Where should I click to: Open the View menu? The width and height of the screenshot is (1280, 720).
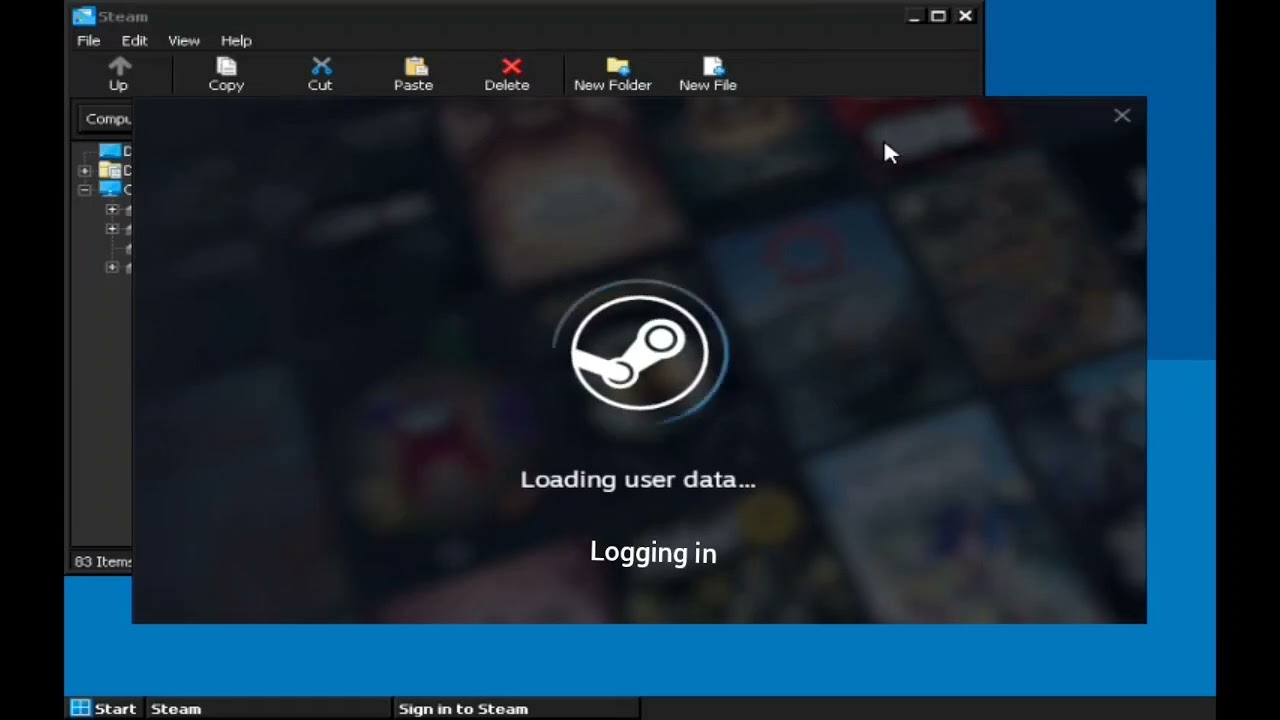click(x=184, y=41)
